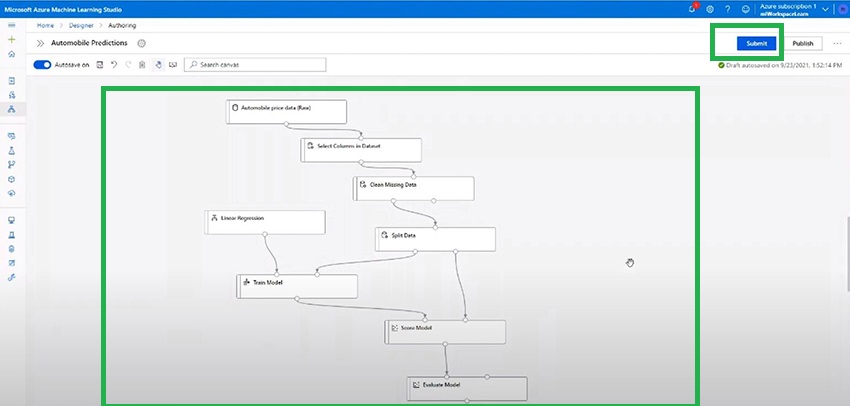Open more options ellipsis beside Publish
Image resolution: width=850 pixels, height=406 pixels.
click(x=837, y=43)
